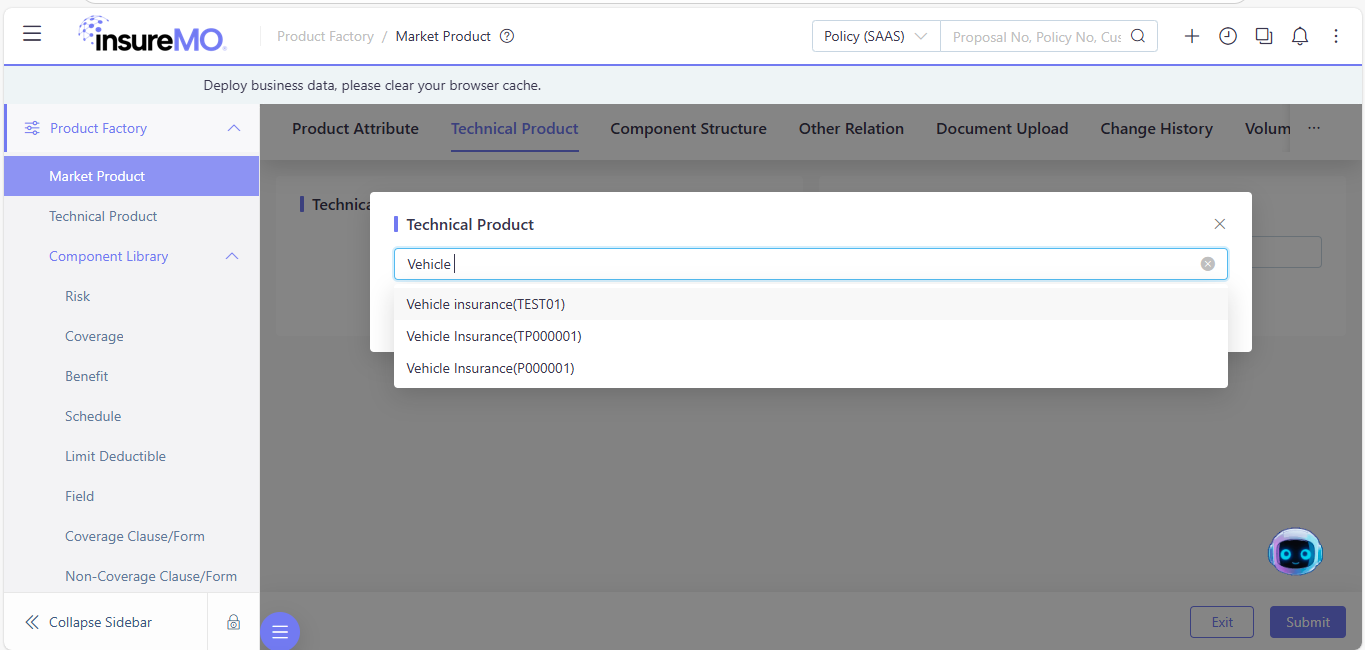The image size is (1365, 650).
Task: Switch to Product Attribute tab
Action: [x=355, y=128]
